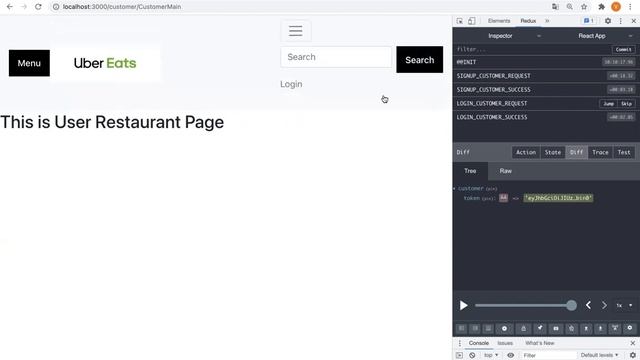Toggle Redux lock changes padlock

[x=523, y=328]
